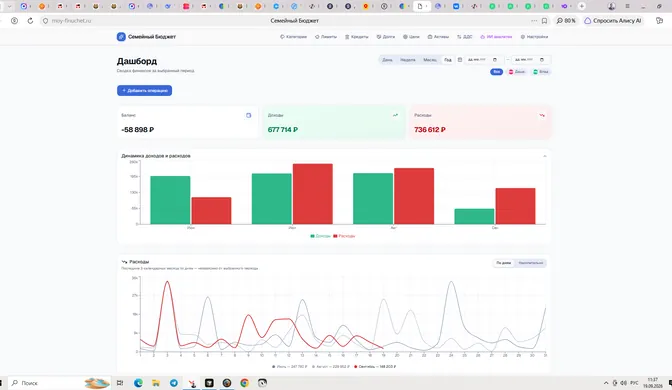Collapse the Динамика доходов и расходов panel
672x390 pixels.
click(545, 156)
